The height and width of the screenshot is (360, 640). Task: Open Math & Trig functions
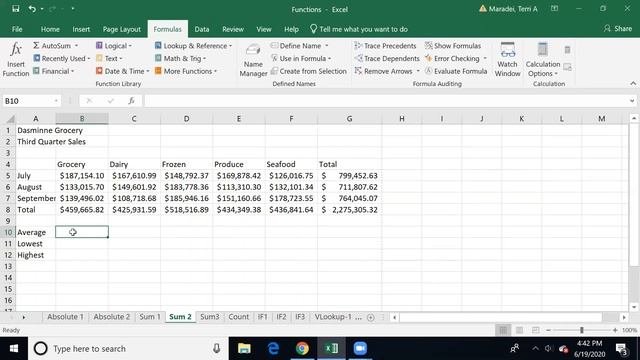(x=180, y=58)
